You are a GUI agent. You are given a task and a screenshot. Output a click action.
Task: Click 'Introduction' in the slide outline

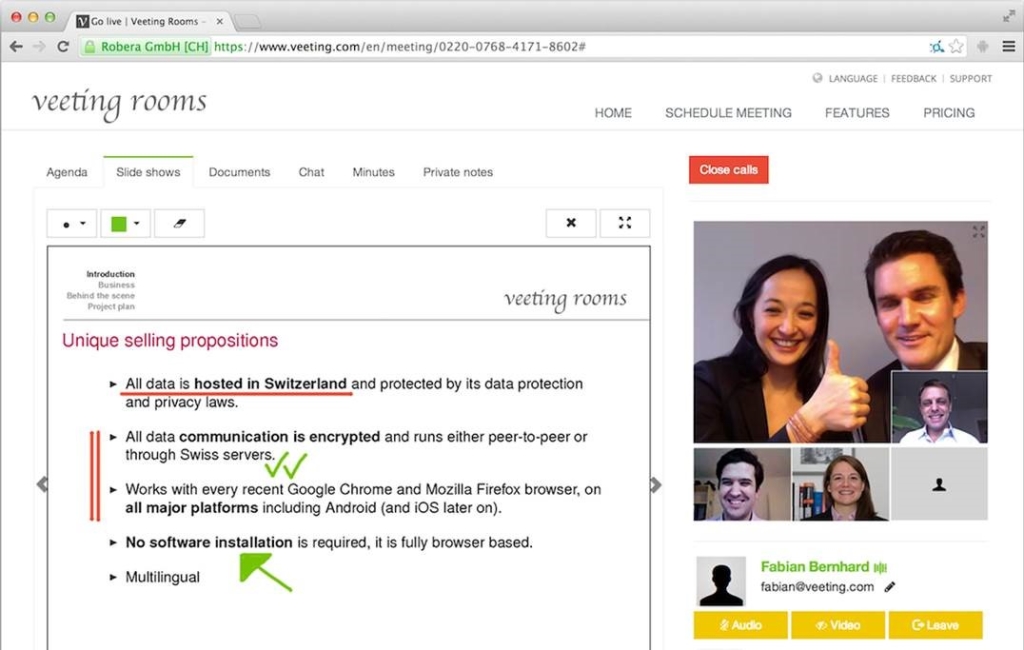[x=110, y=274]
